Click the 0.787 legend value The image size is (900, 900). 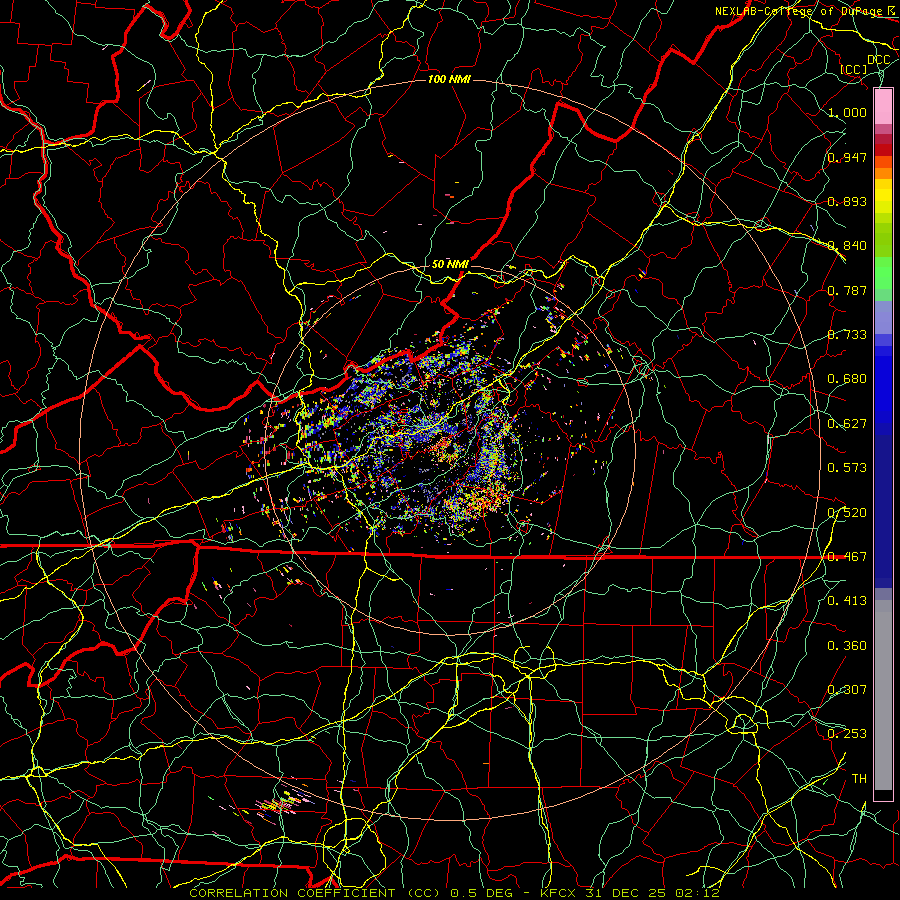pos(847,290)
